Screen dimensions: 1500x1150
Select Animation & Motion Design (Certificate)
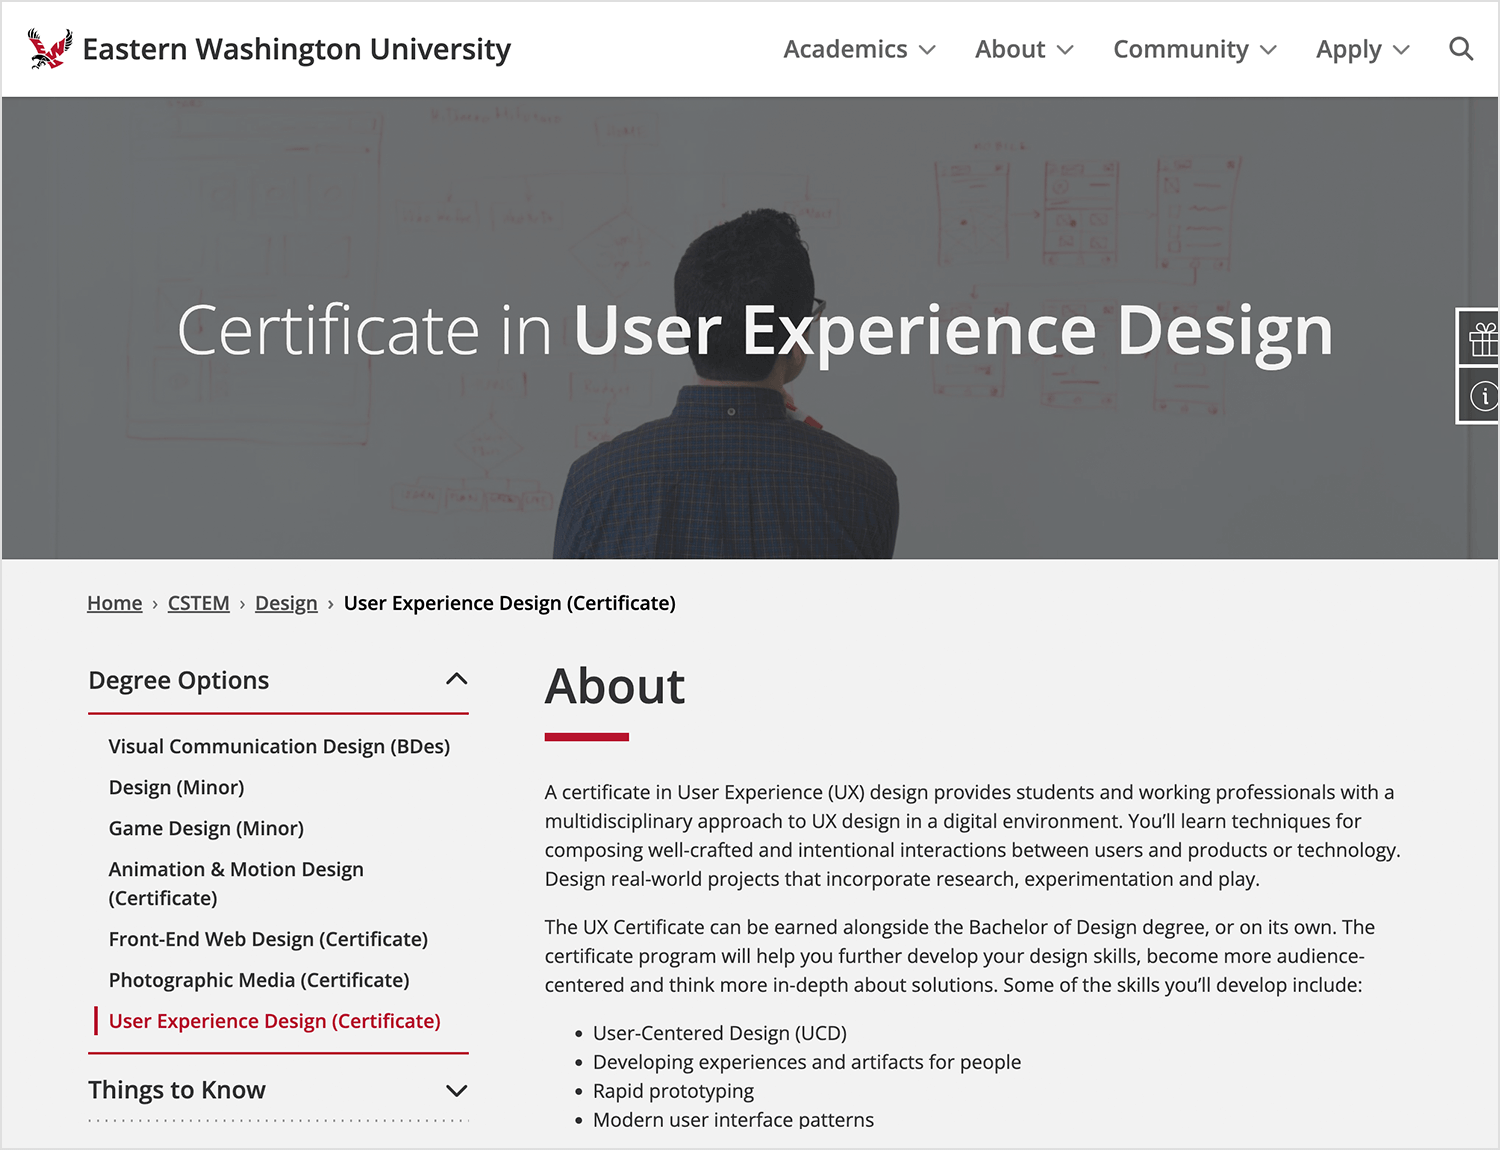[236, 883]
